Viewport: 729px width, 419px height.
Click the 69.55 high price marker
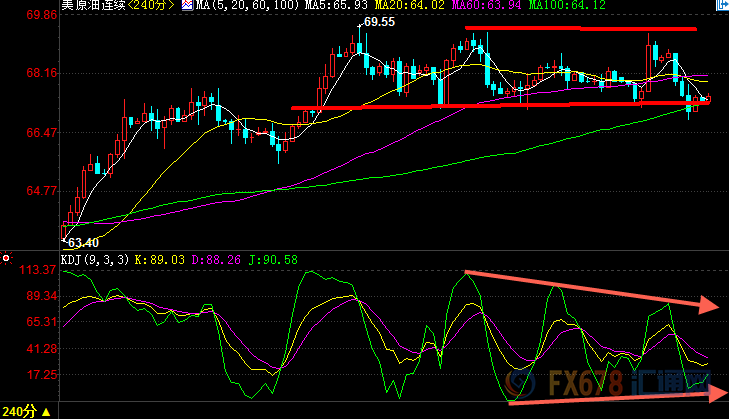click(x=378, y=21)
